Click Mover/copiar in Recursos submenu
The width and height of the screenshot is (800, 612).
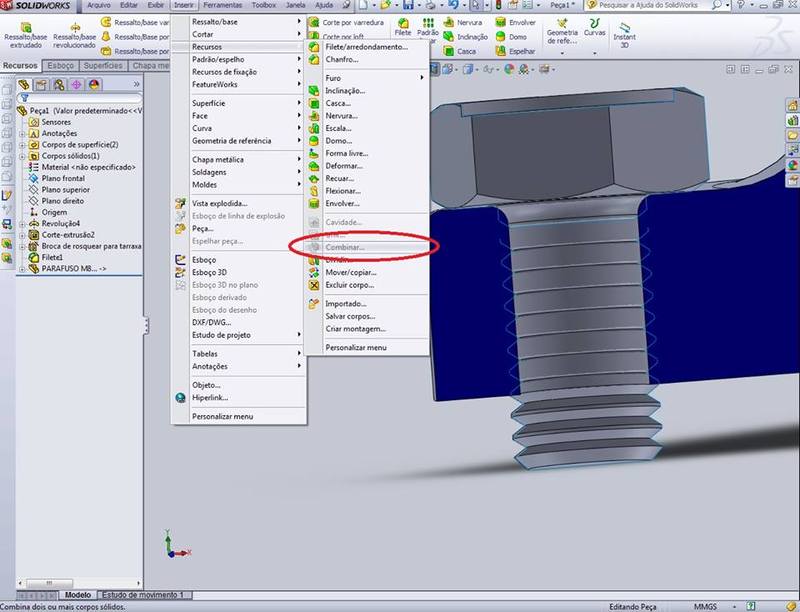pos(351,272)
